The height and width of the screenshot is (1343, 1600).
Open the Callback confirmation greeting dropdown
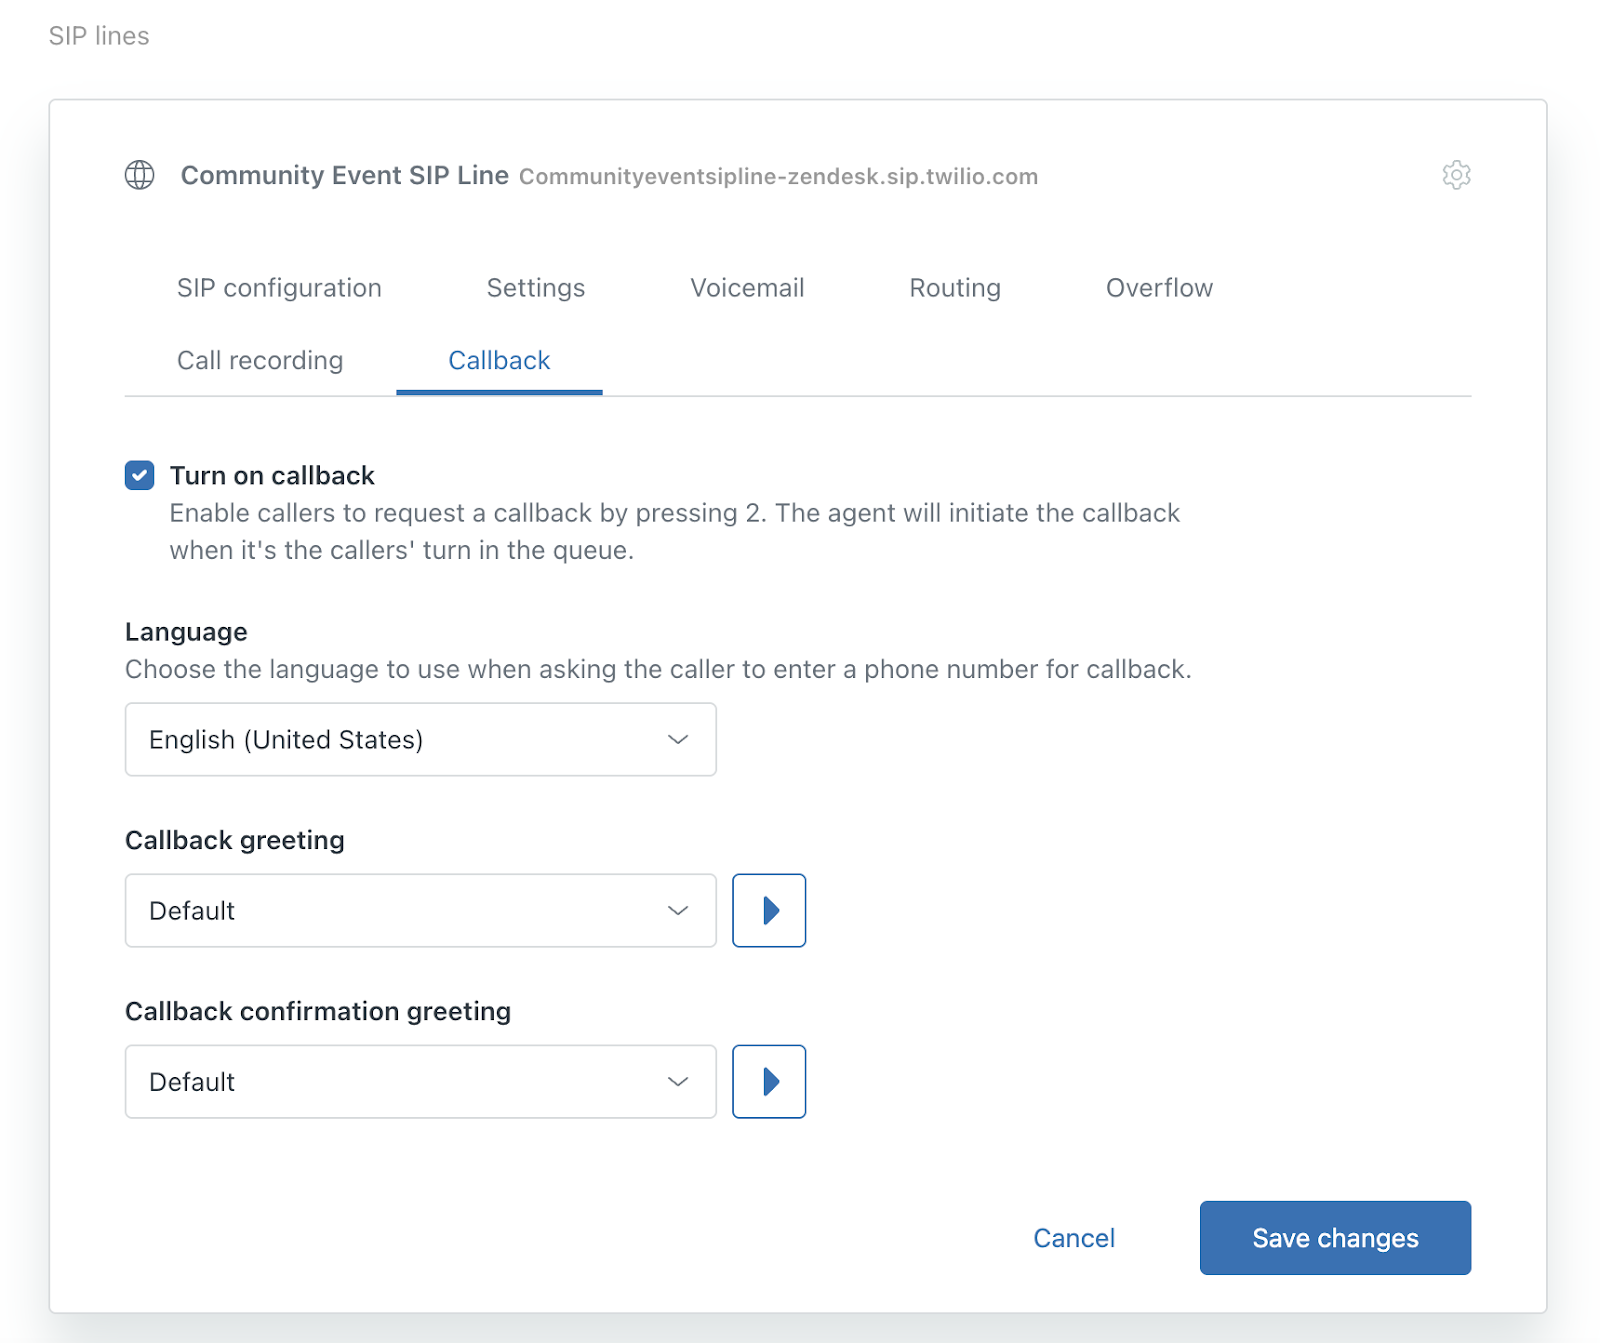420,1081
